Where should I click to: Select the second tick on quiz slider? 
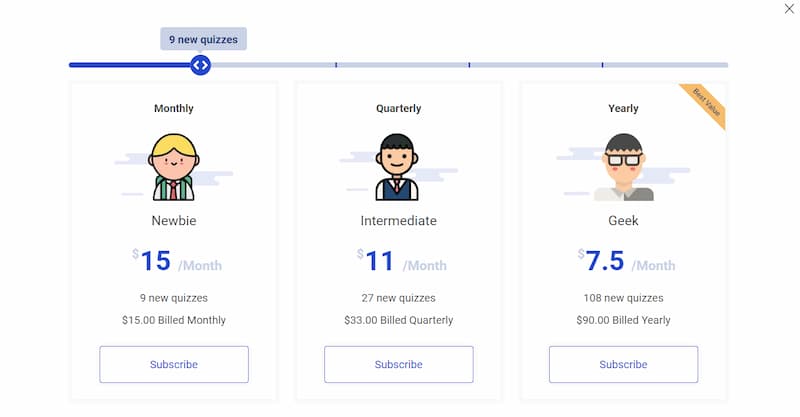(x=336, y=65)
